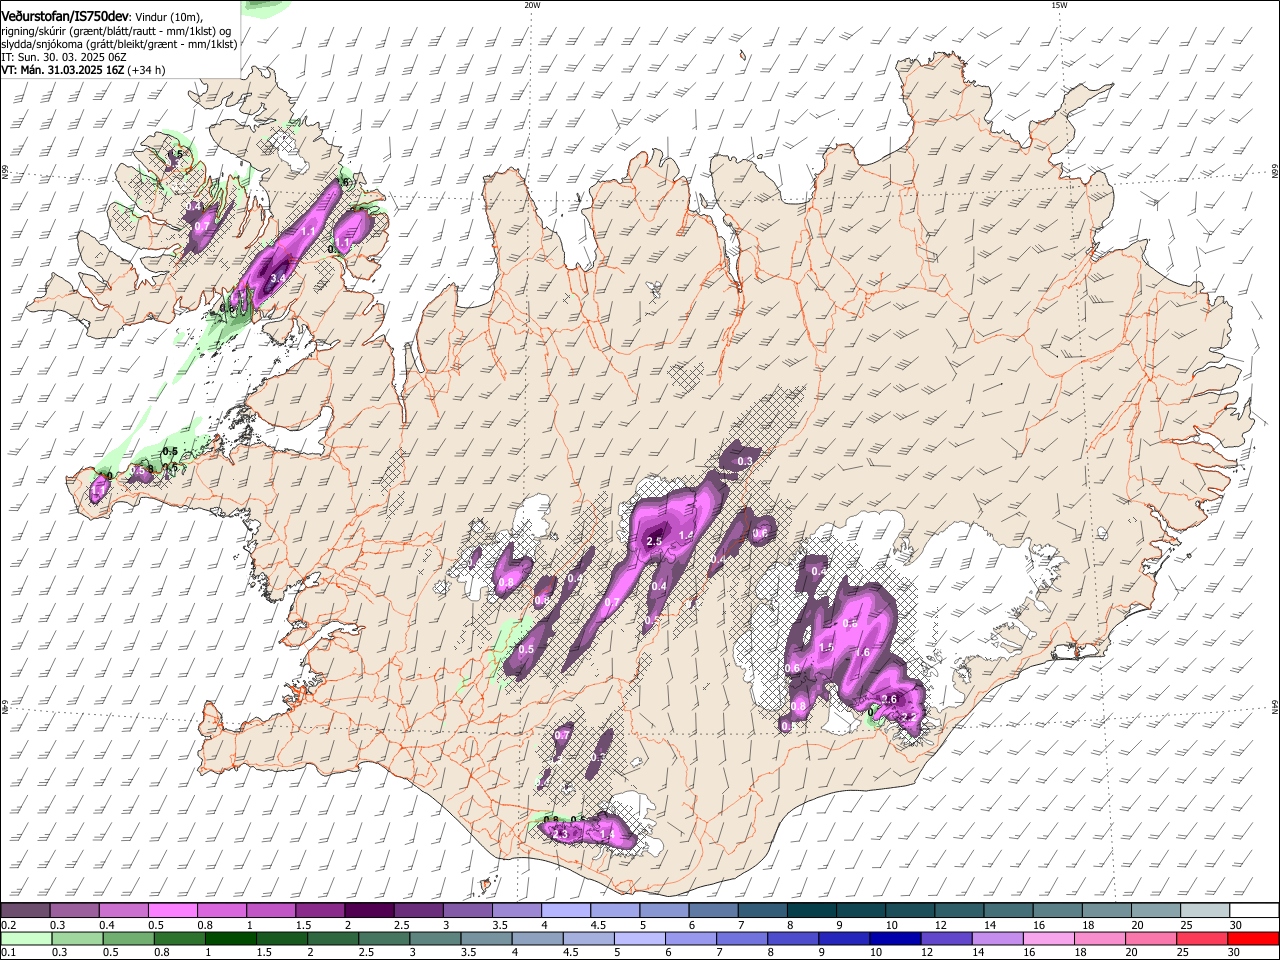
Task: Click the VT: Mán. 31.03.2025 16Z valid time
Action: tap(62, 70)
